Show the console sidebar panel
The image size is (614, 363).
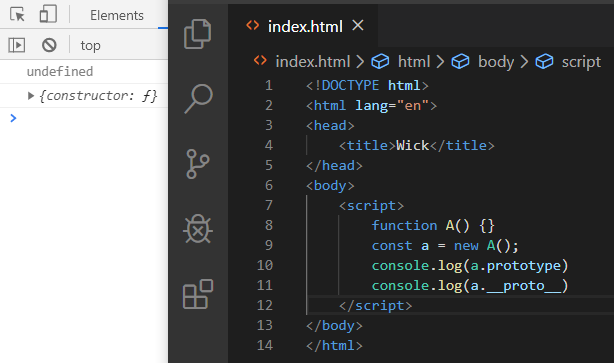pyautogui.click(x=16, y=45)
